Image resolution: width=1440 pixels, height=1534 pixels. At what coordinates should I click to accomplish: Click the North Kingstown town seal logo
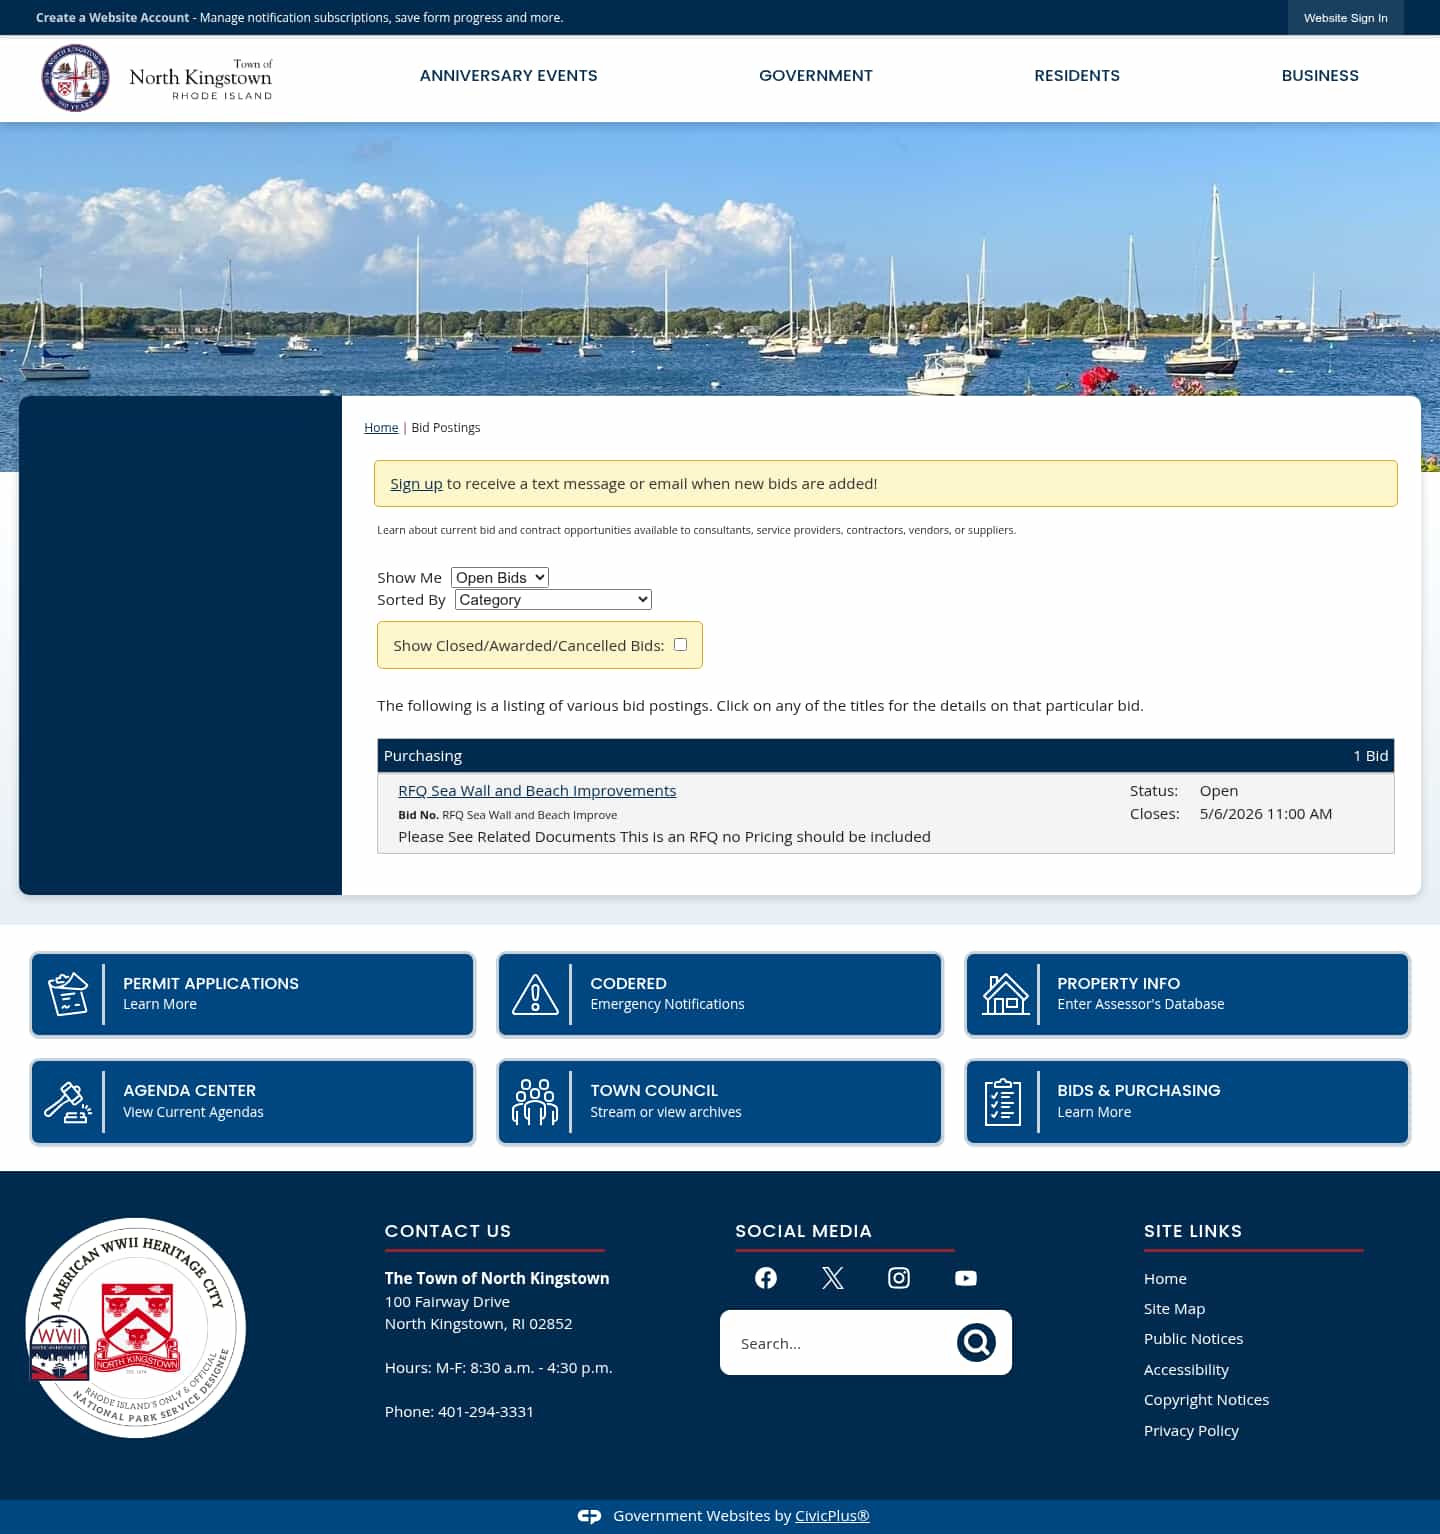(x=75, y=77)
